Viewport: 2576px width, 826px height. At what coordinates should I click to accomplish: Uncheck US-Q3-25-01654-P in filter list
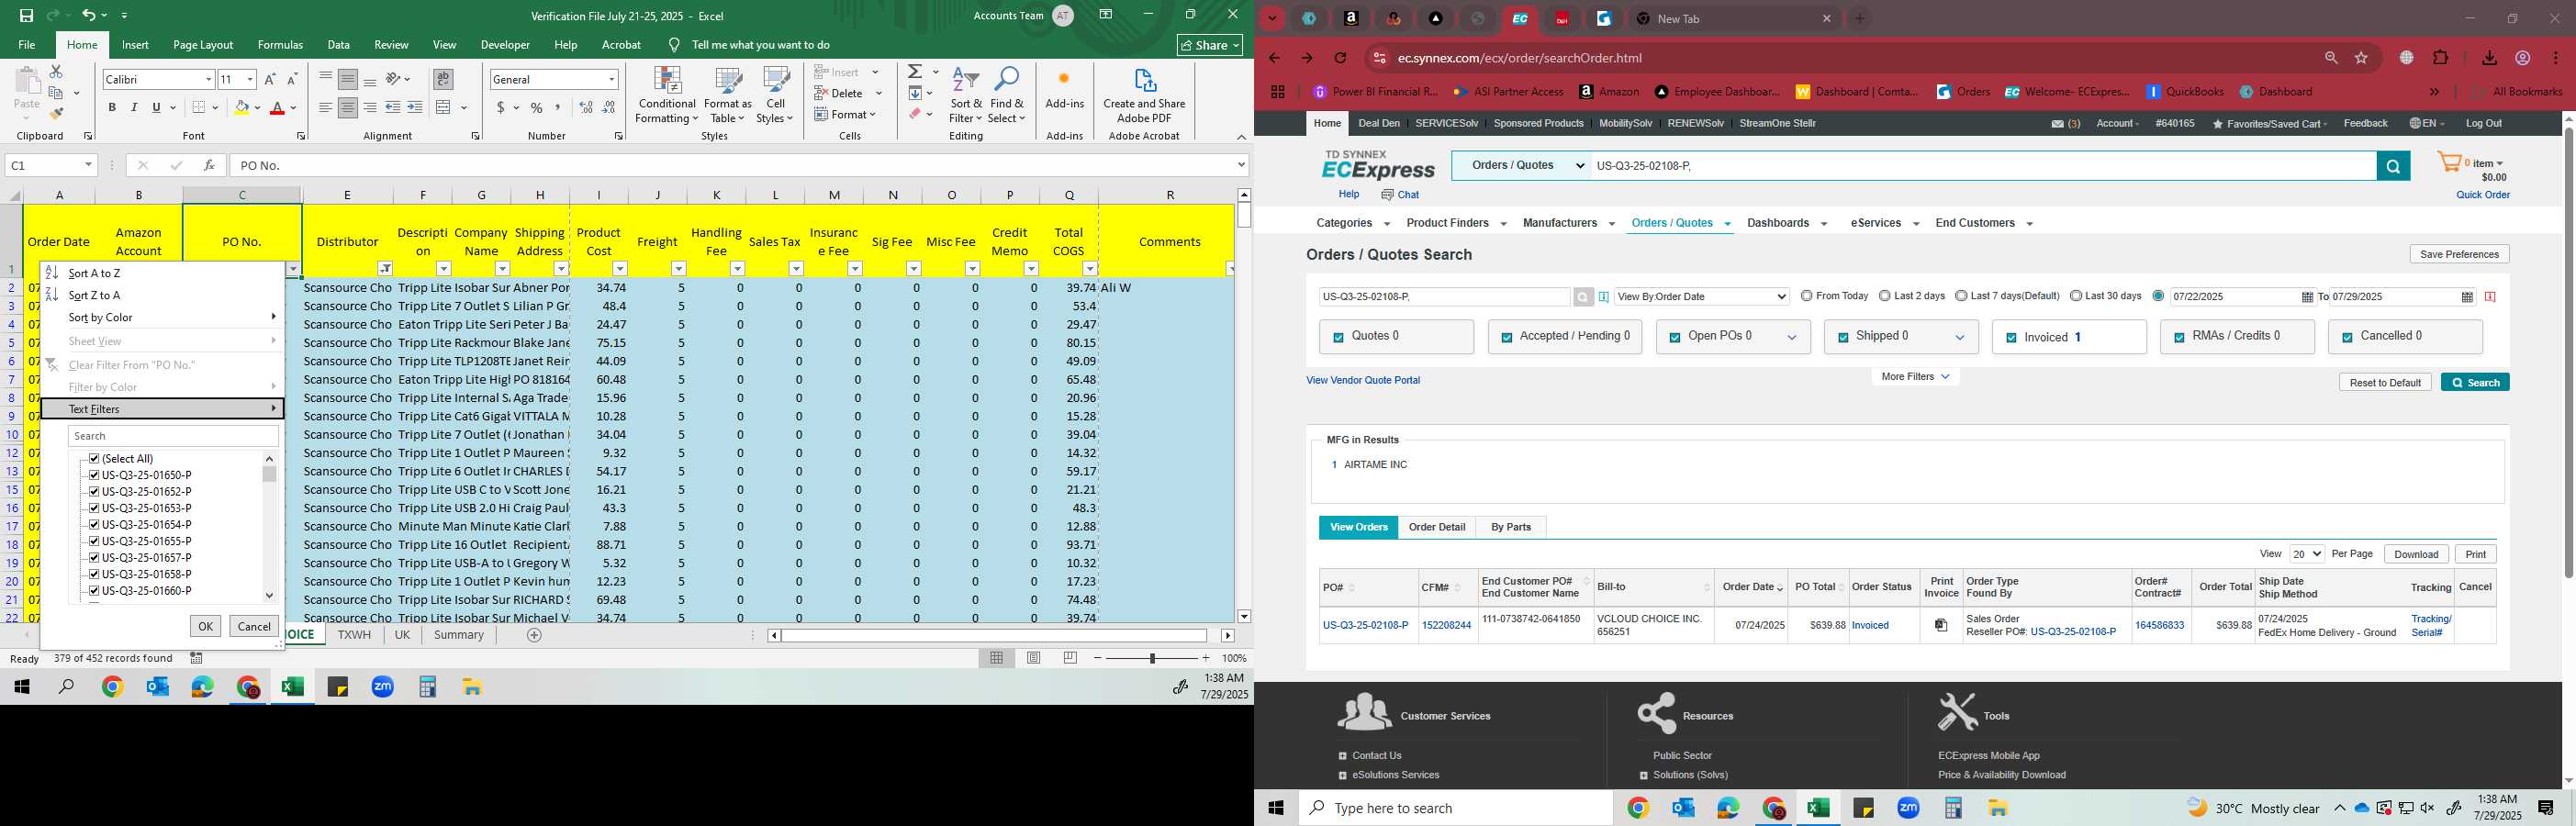click(94, 525)
